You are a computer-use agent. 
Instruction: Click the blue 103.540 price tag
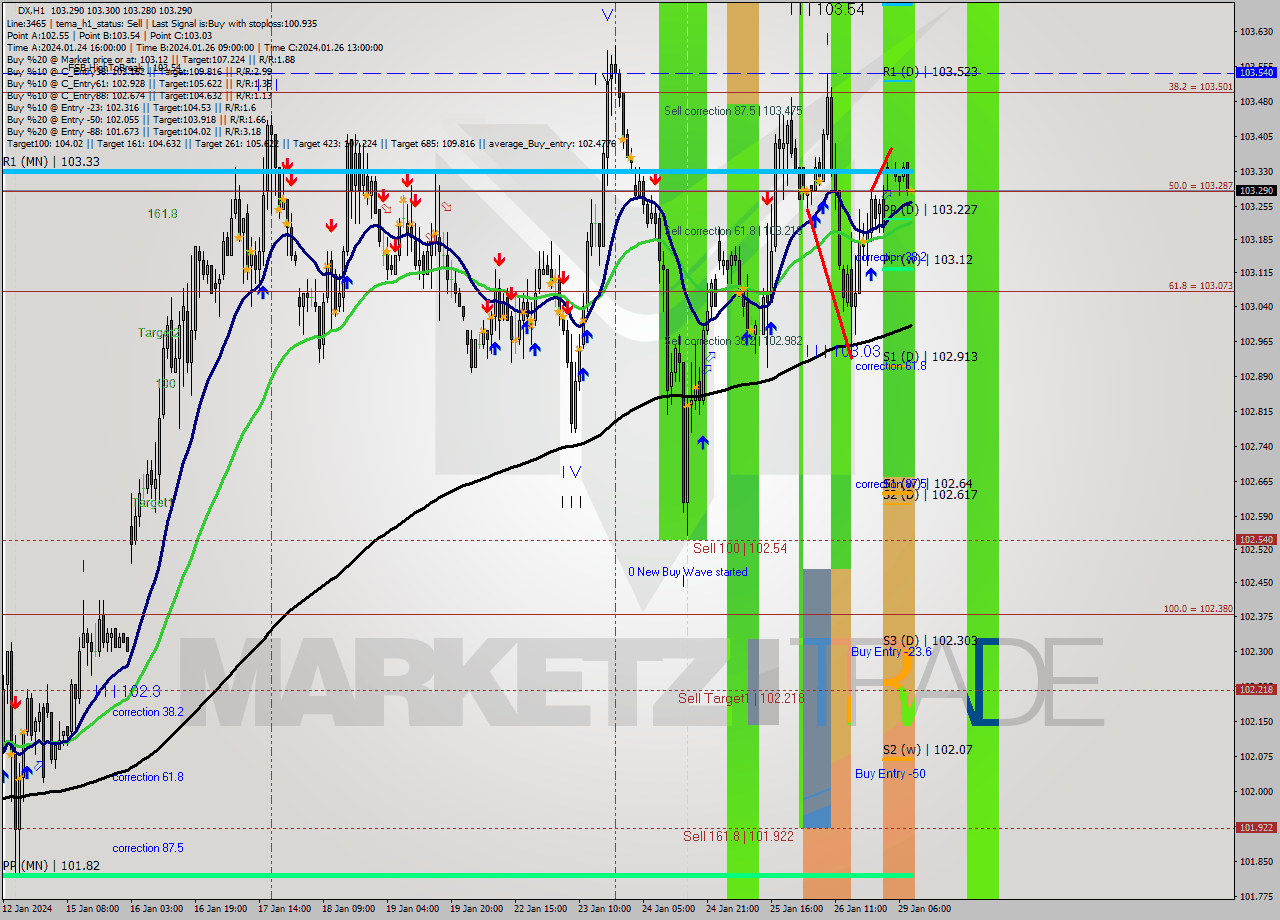pos(1257,72)
